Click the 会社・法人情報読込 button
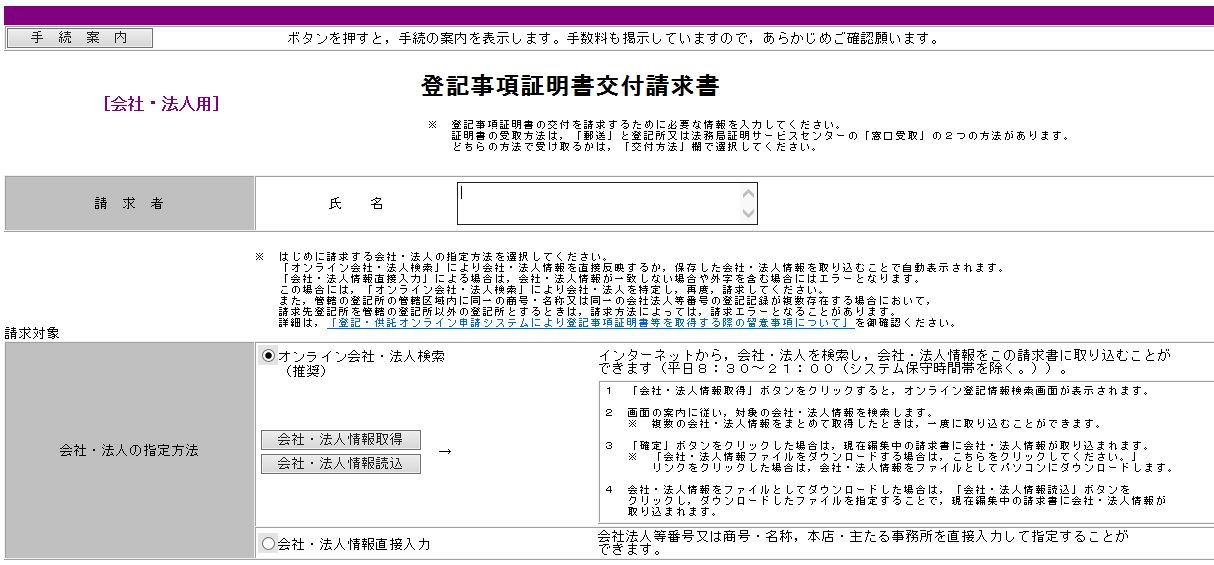Screen dimensions: 1214x565 [341, 464]
